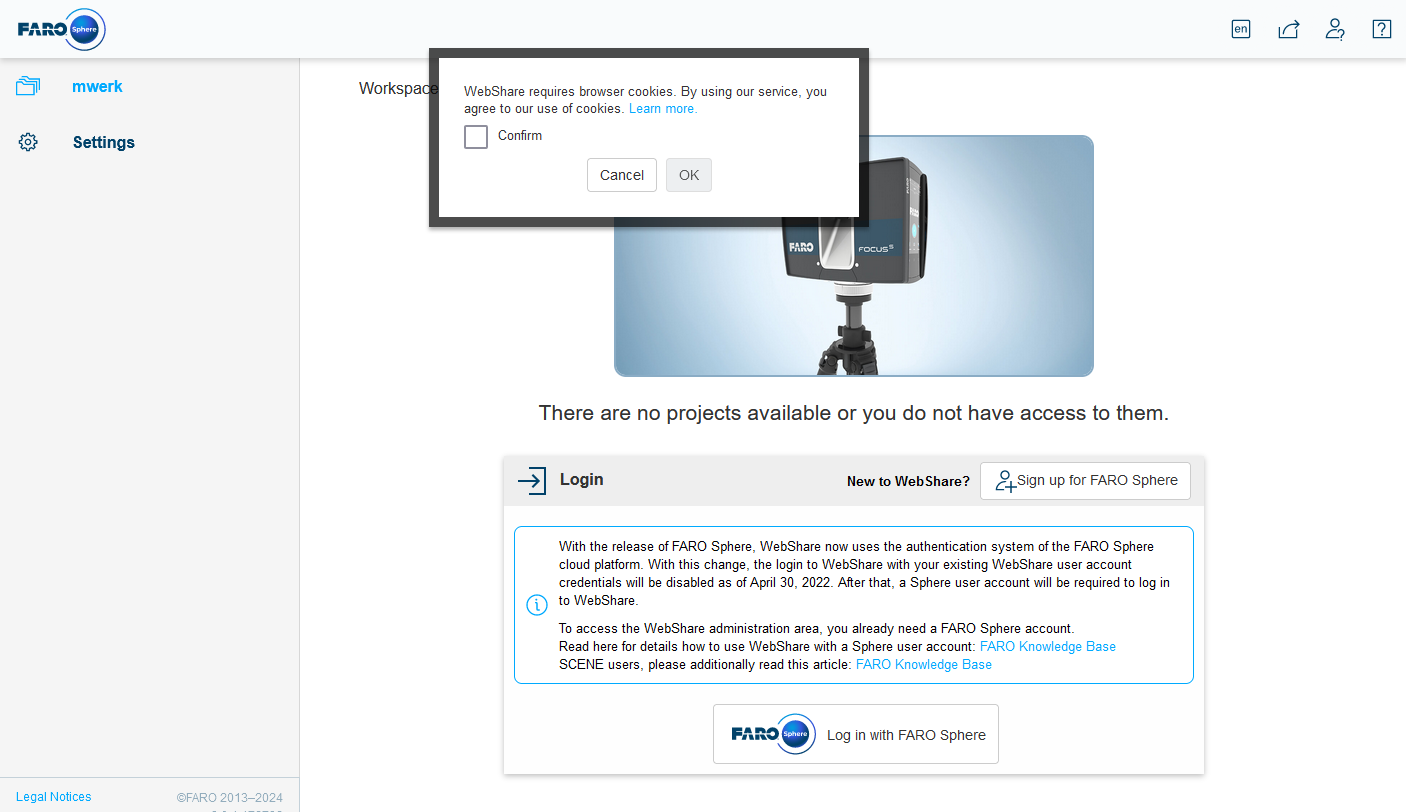Open Settings from the sidebar
This screenshot has height=812, width=1406.
pos(104,142)
